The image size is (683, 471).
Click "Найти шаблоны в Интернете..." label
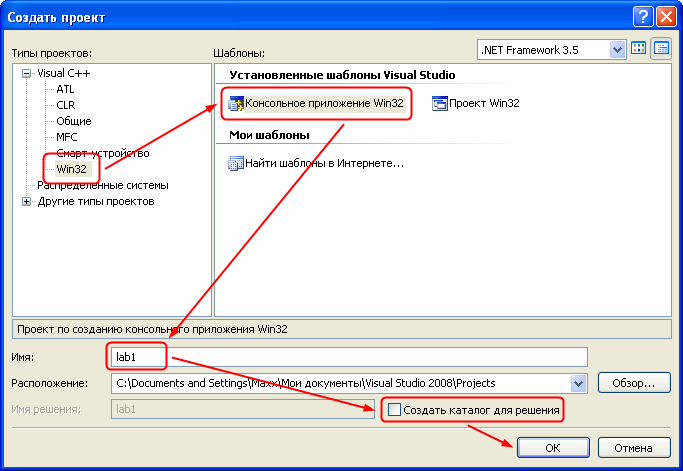(325, 164)
